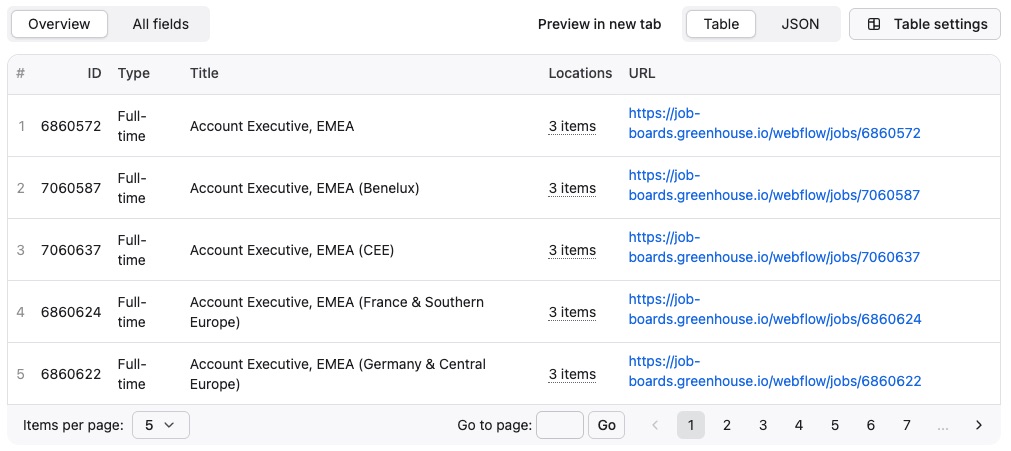Toggle view to Table

pos(721,24)
